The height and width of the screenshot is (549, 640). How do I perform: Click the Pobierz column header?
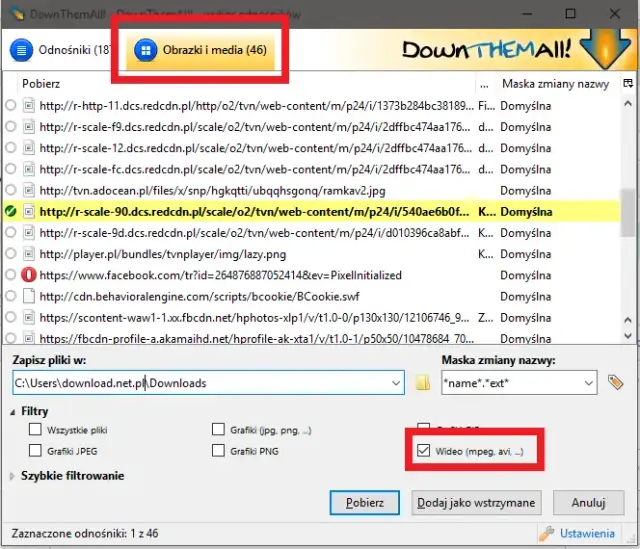click(41, 84)
